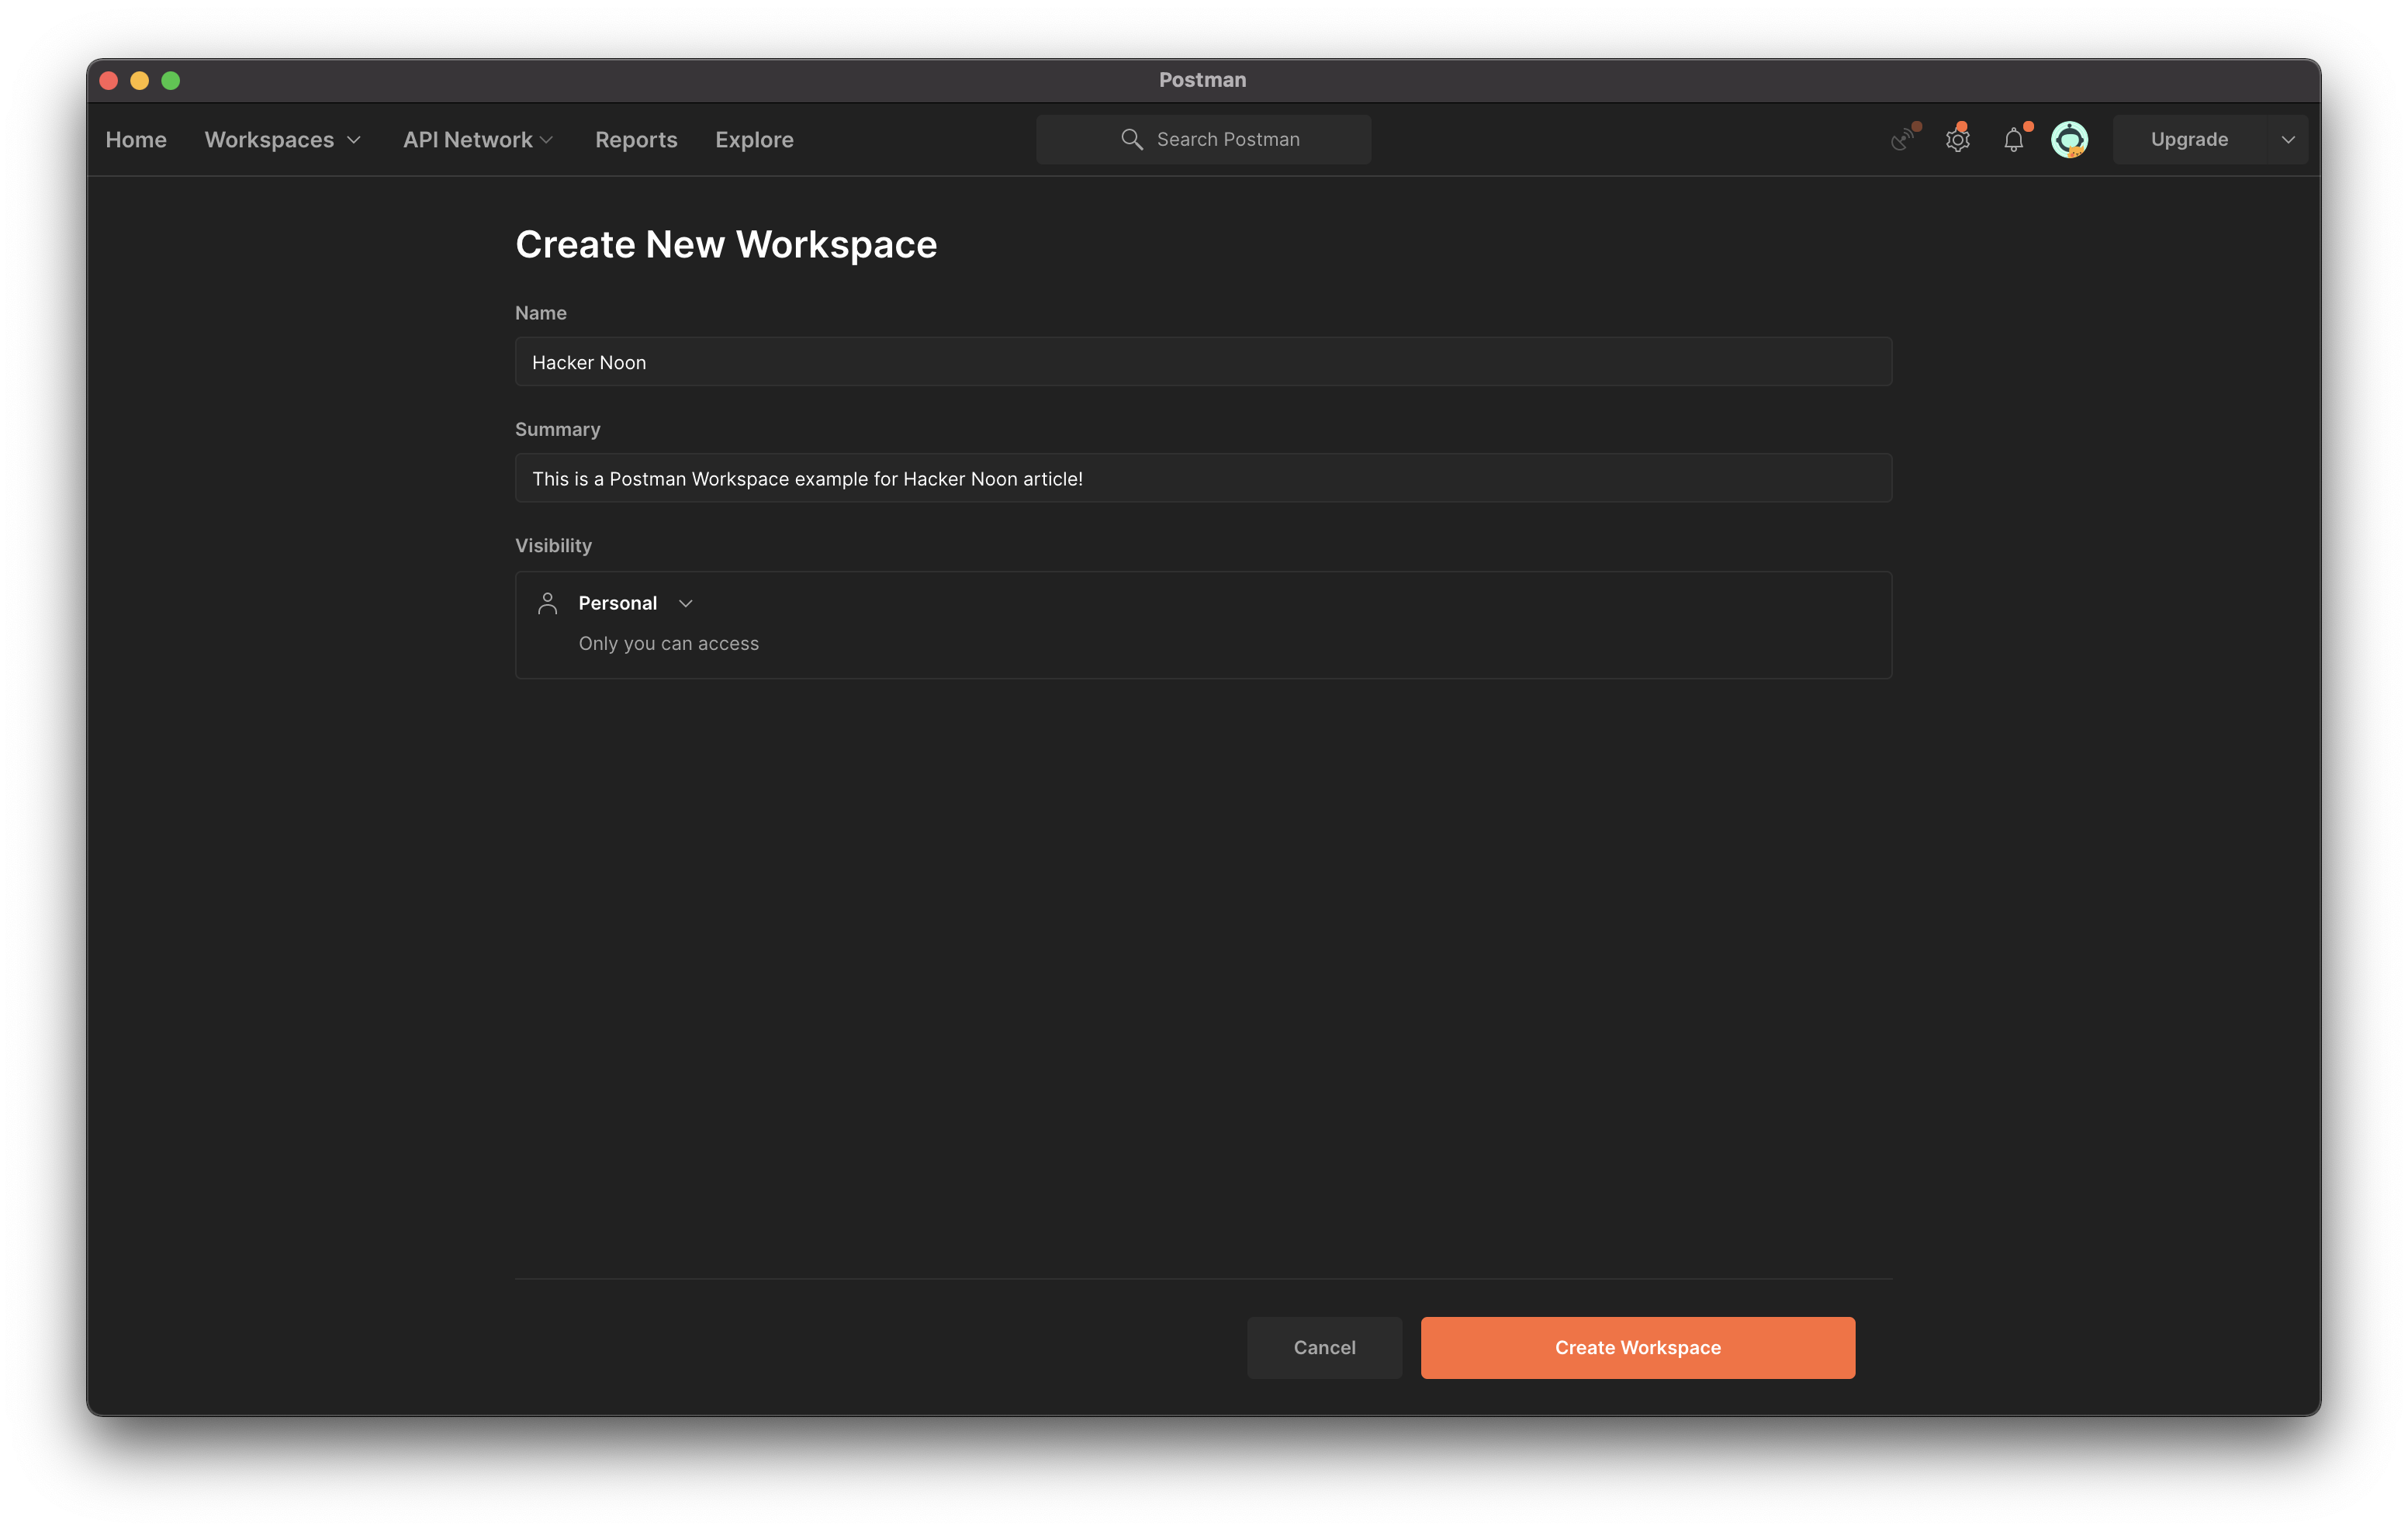Change visibility using the Personal chevron
The height and width of the screenshot is (1531, 2408).
(686, 603)
